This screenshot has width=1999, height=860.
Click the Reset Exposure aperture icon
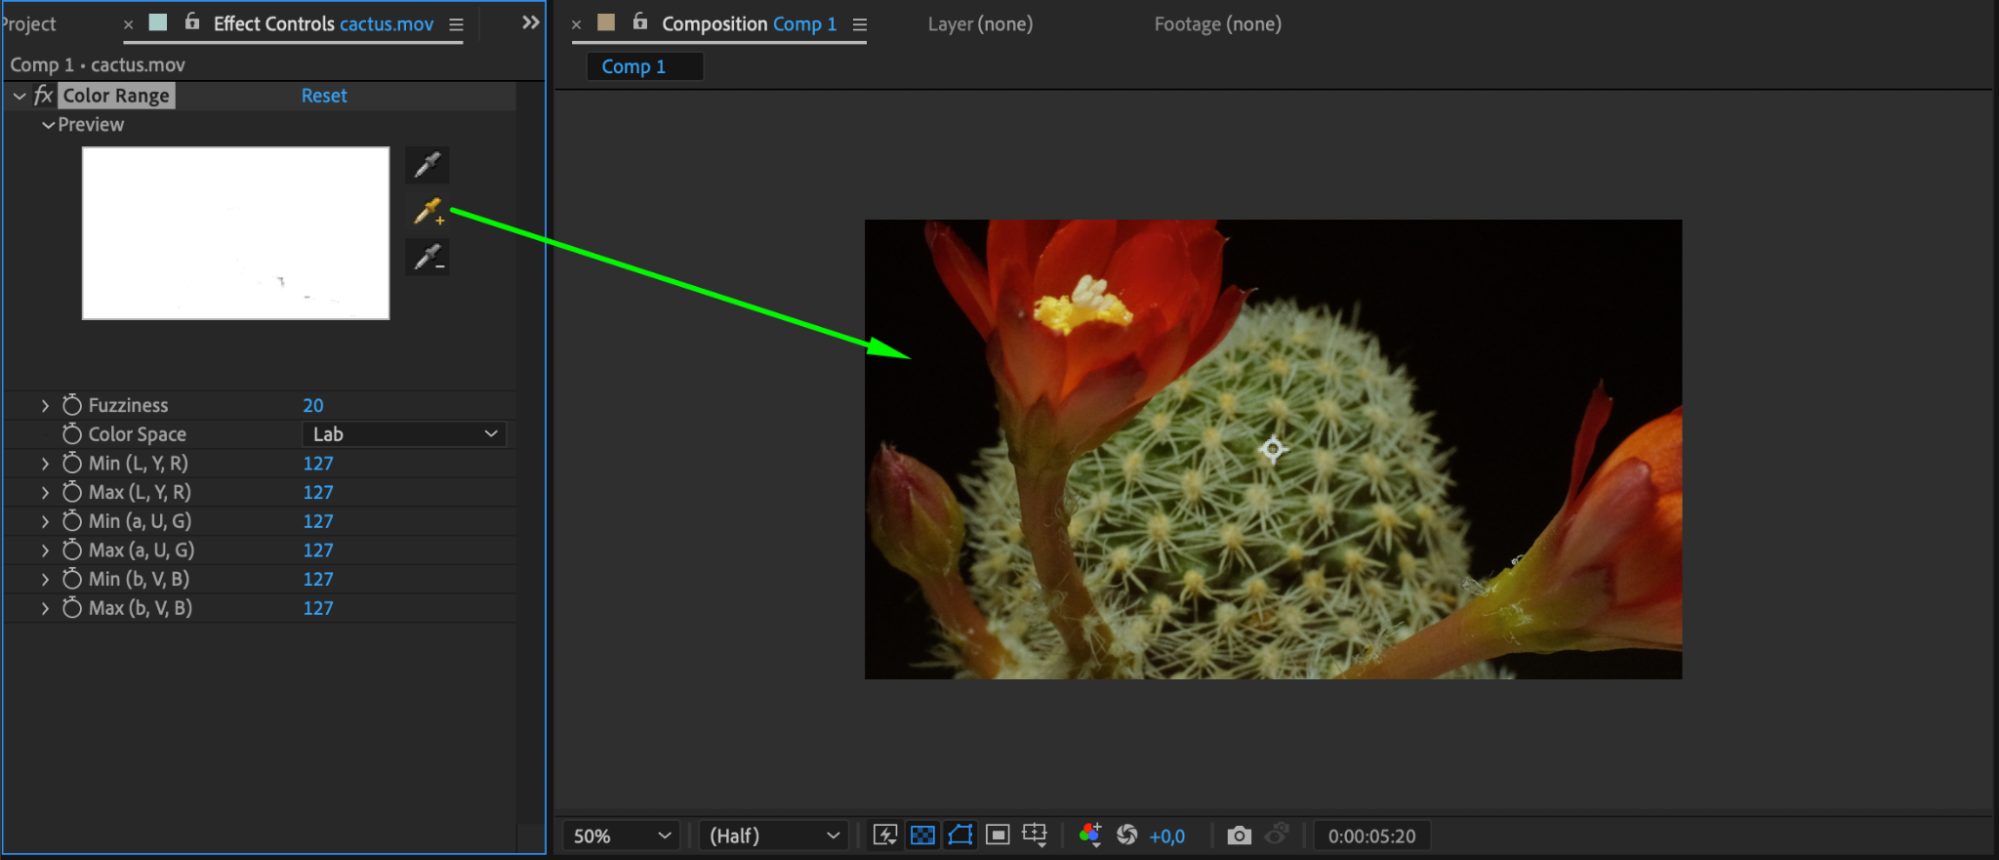[1127, 835]
